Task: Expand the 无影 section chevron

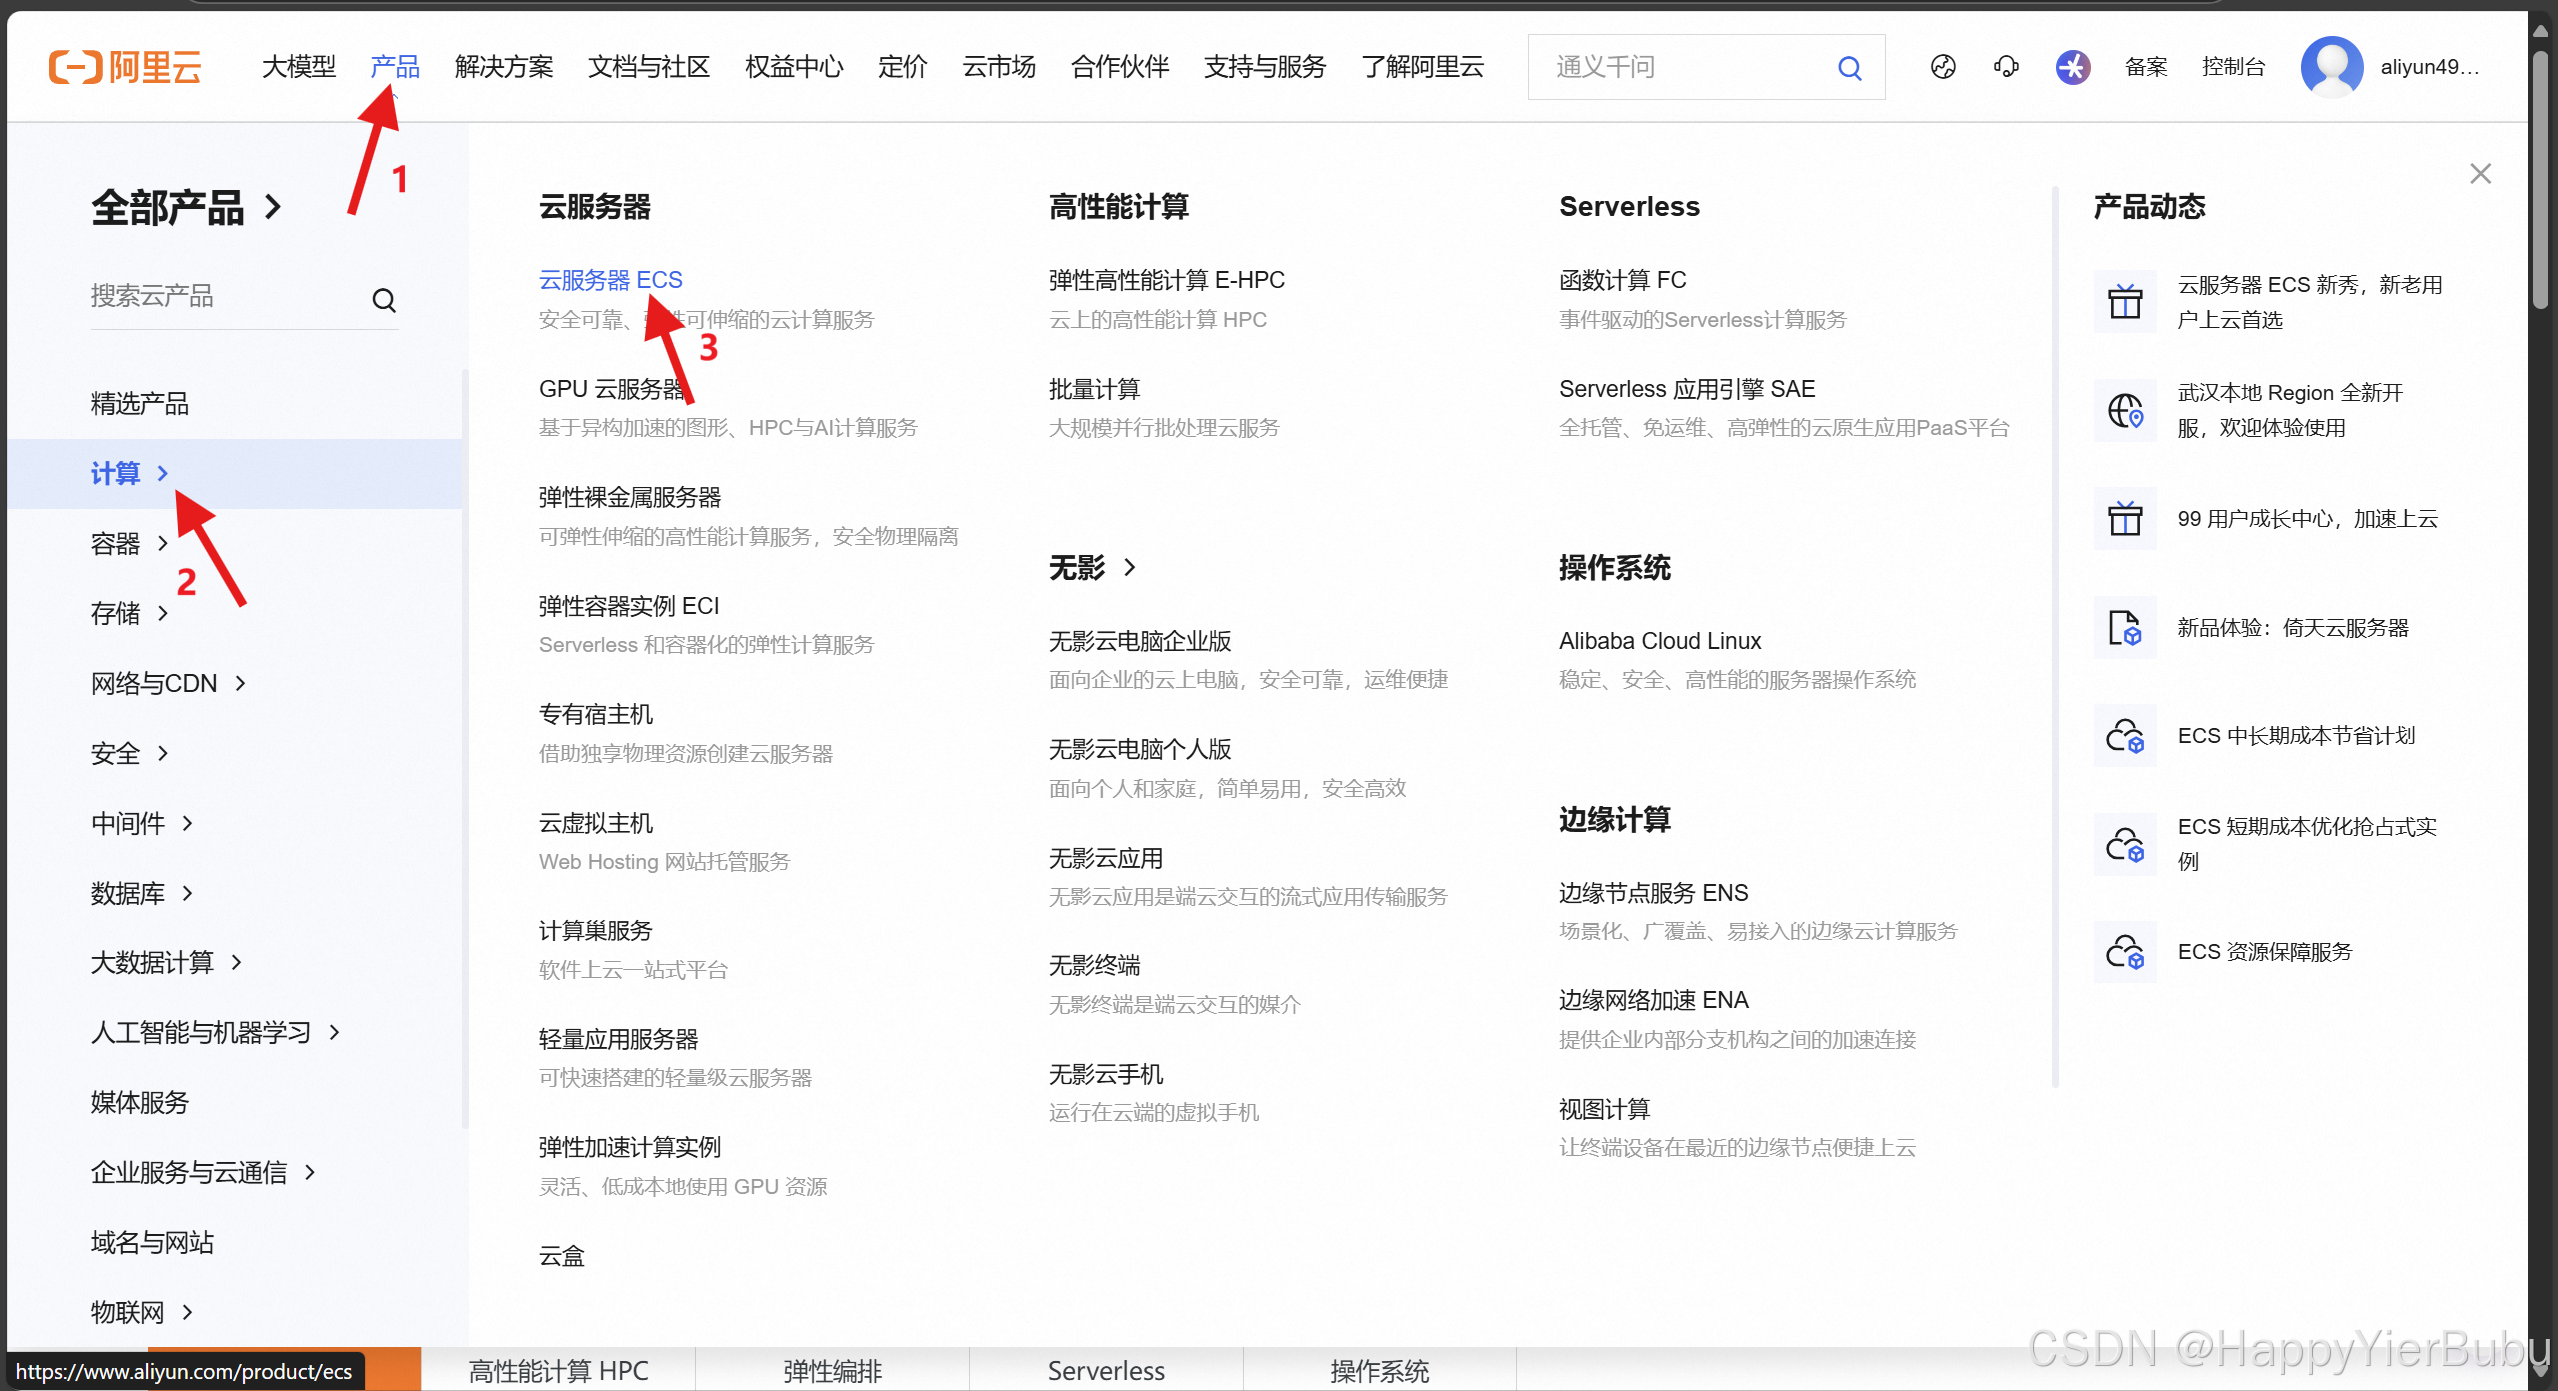Action: (1129, 568)
